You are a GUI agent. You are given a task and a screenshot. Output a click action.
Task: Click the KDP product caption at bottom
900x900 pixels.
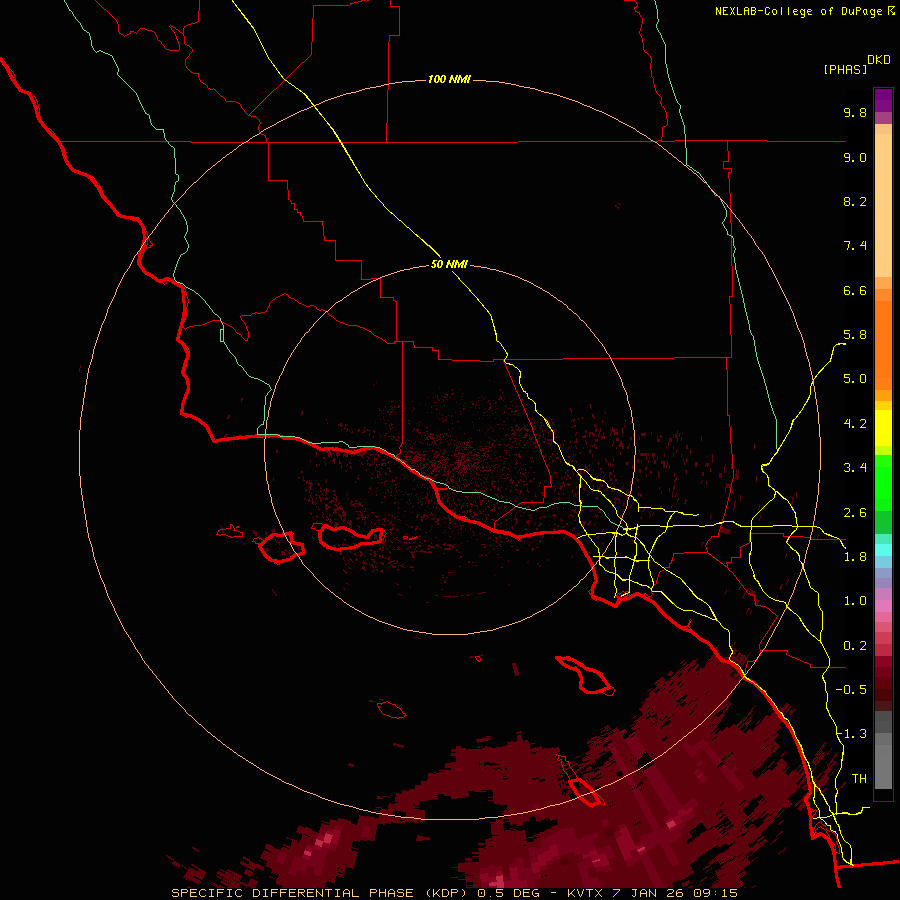point(455,893)
